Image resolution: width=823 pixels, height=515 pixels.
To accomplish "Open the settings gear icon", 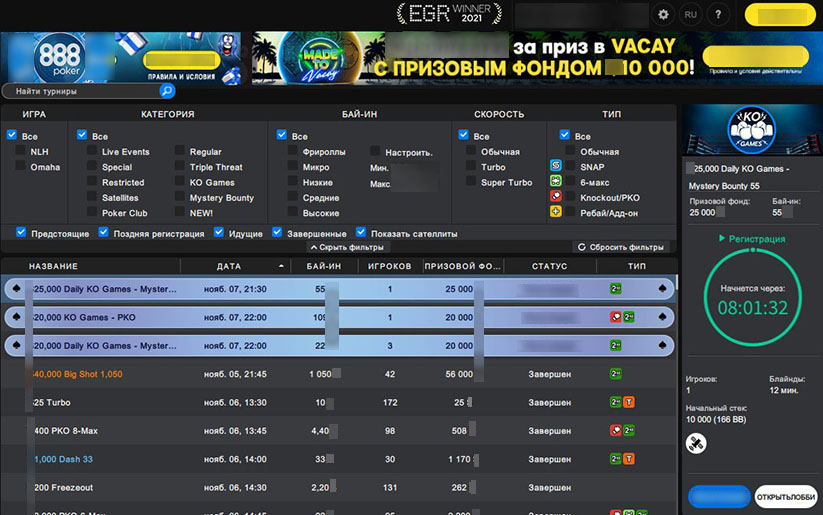I will coord(663,15).
